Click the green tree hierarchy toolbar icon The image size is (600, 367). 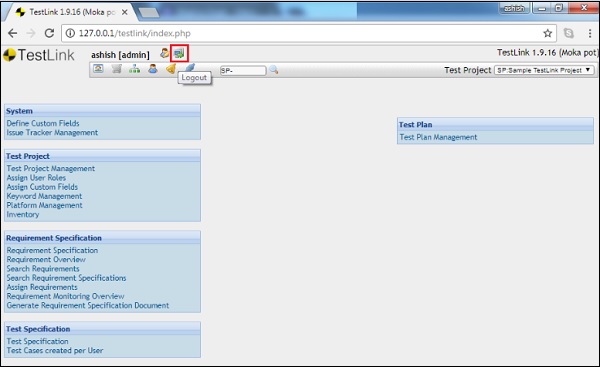pos(134,69)
